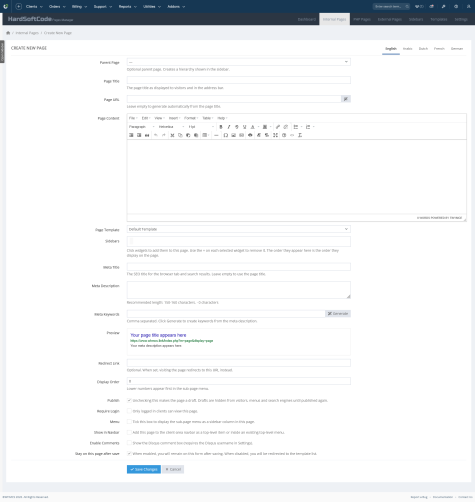Open the help icon in top bar
Image resolution: width=475 pixels, height=502 pixels.
(456, 6)
